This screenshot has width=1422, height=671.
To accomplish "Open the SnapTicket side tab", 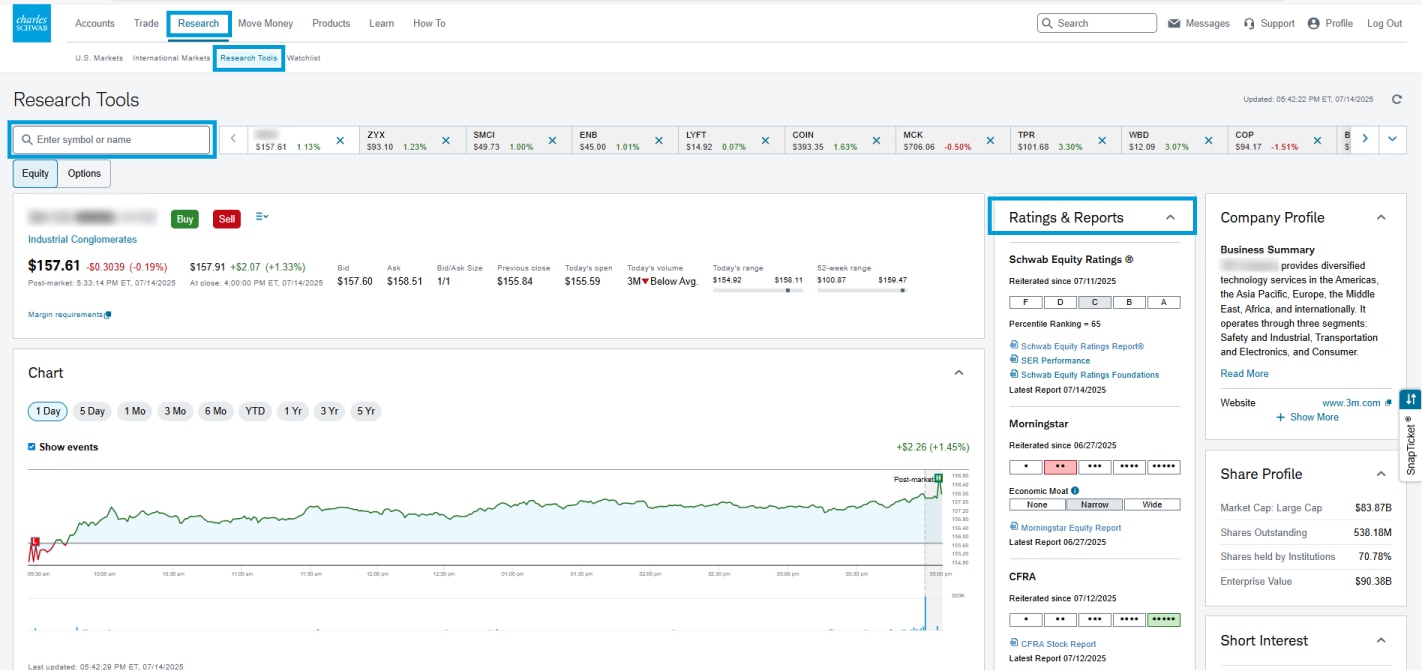I will coord(1410,436).
